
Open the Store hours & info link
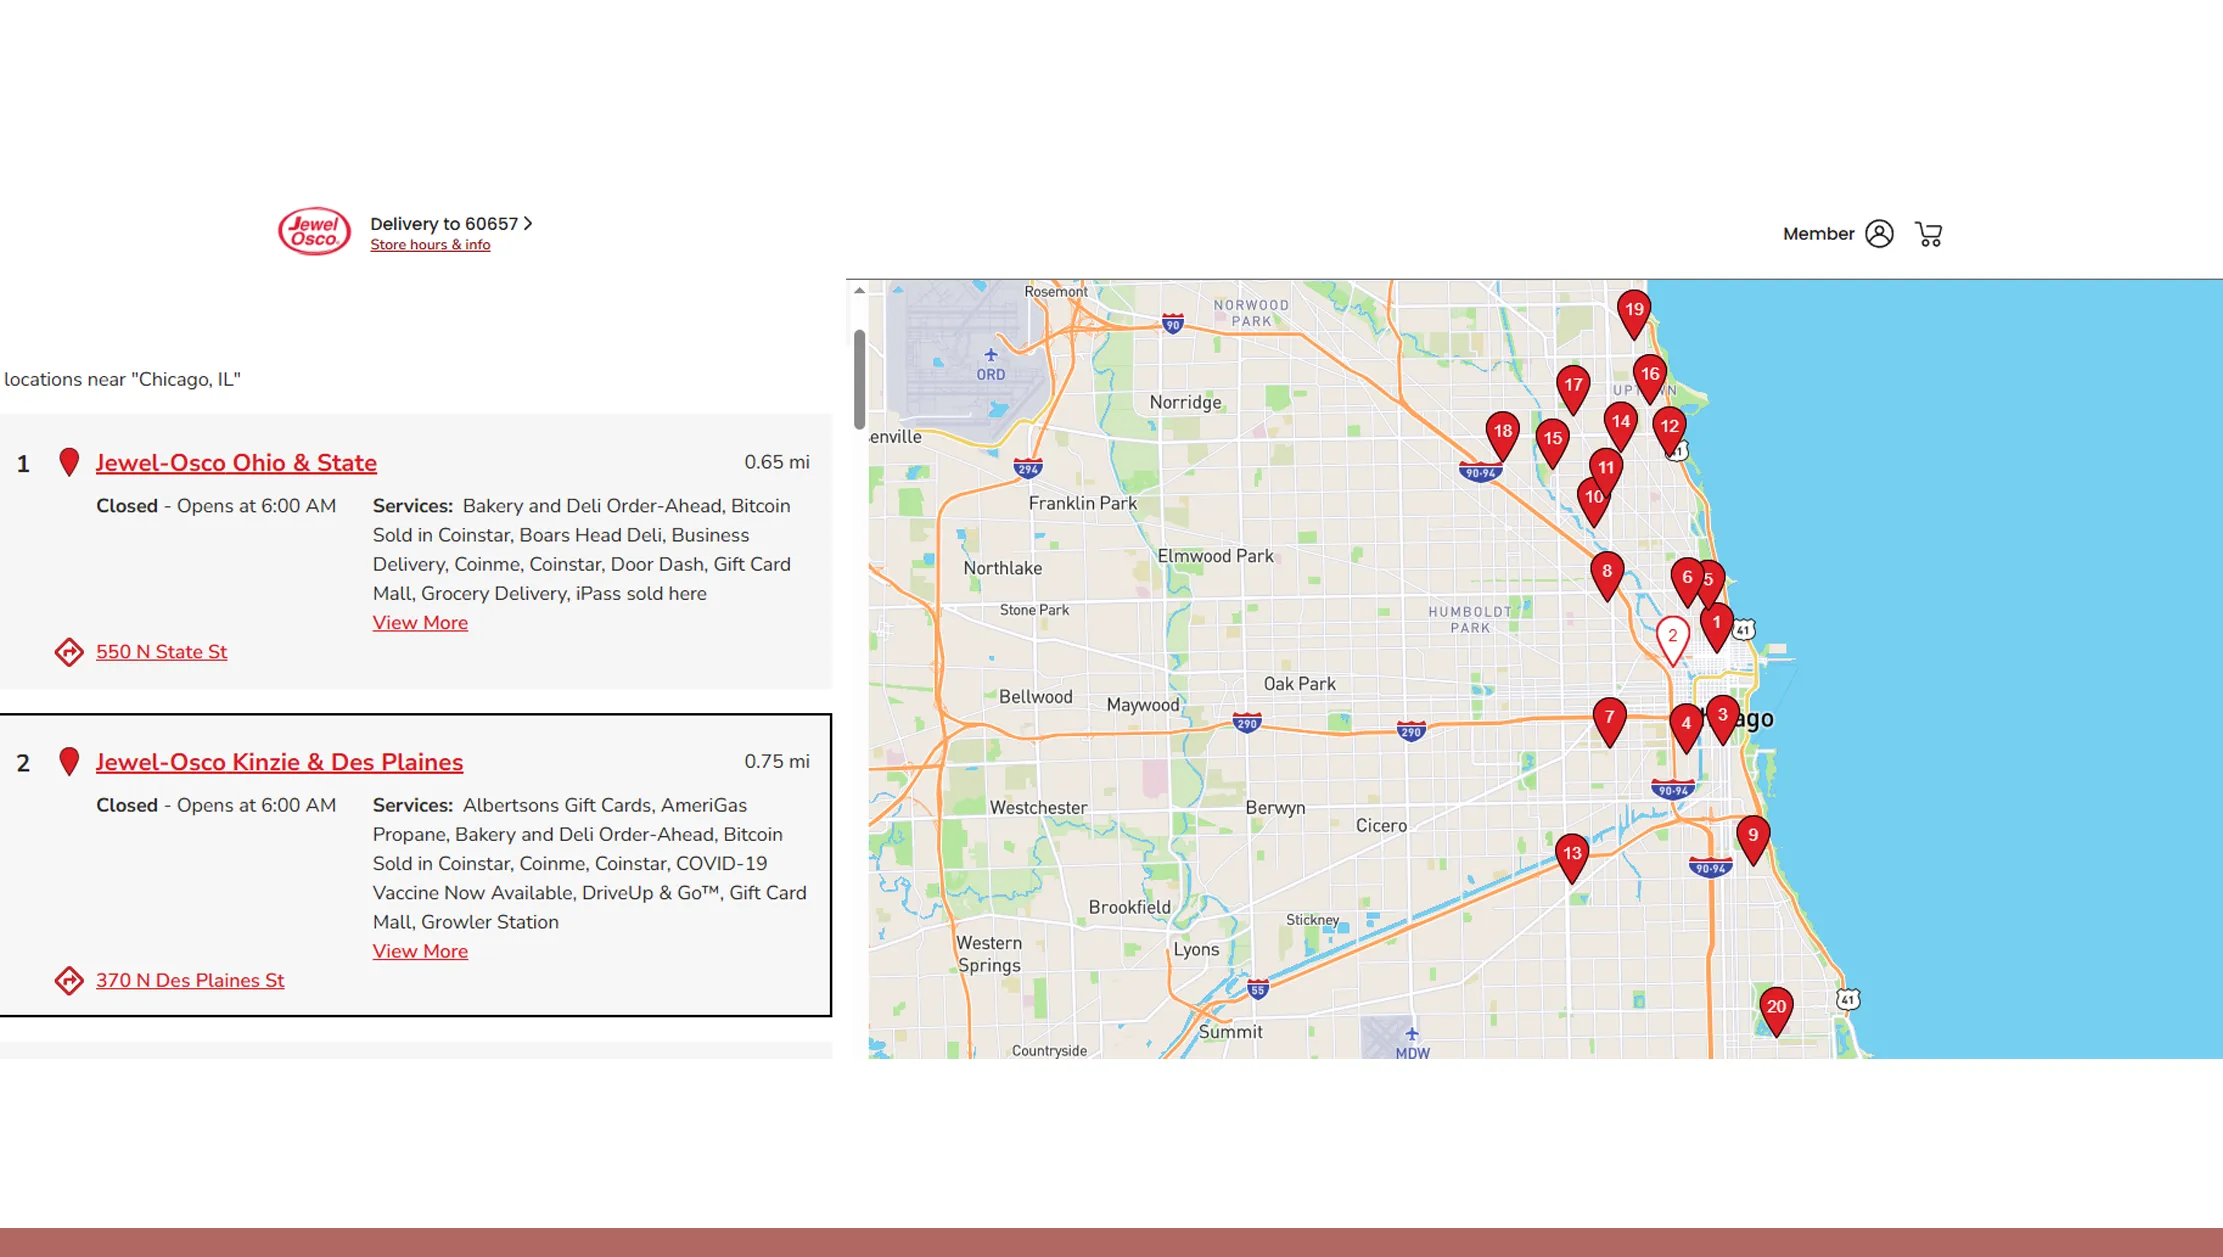[430, 244]
